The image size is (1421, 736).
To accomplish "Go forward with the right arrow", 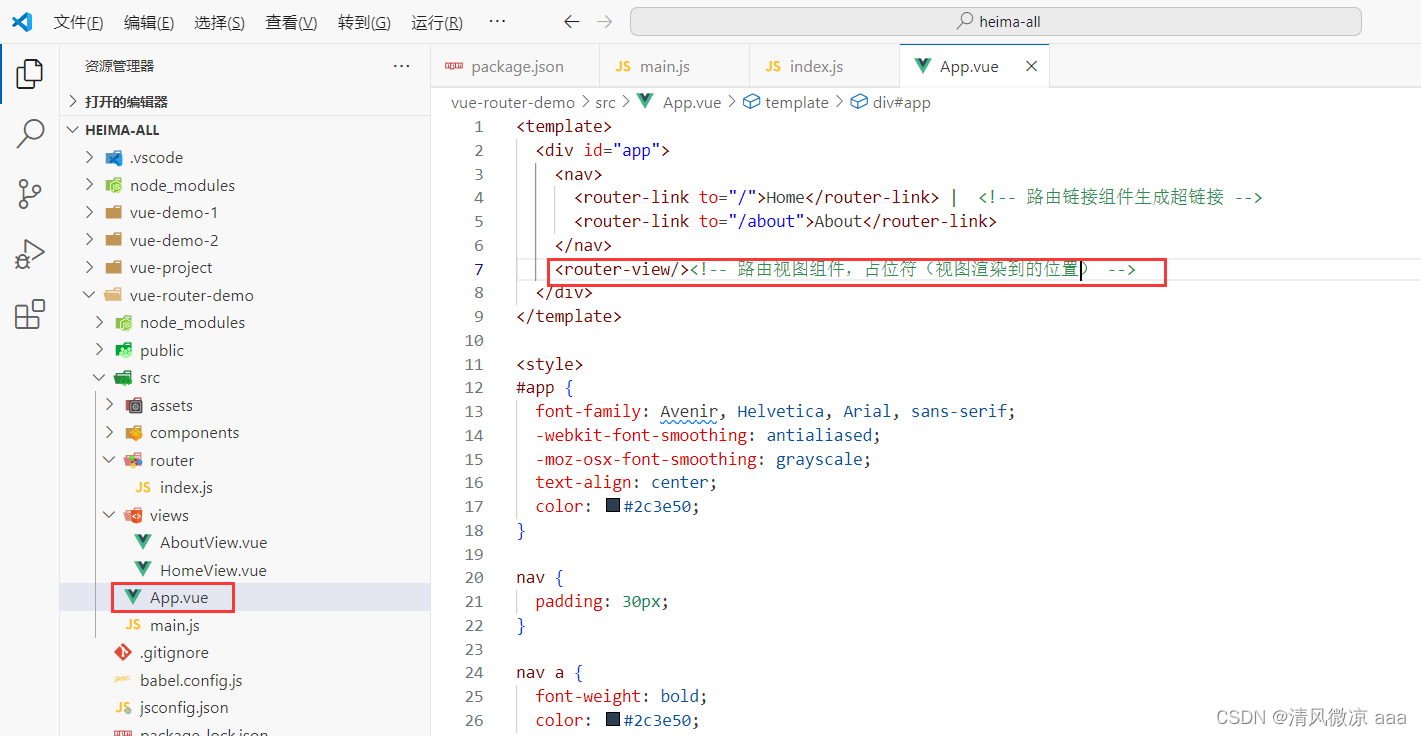I will tap(604, 22).
